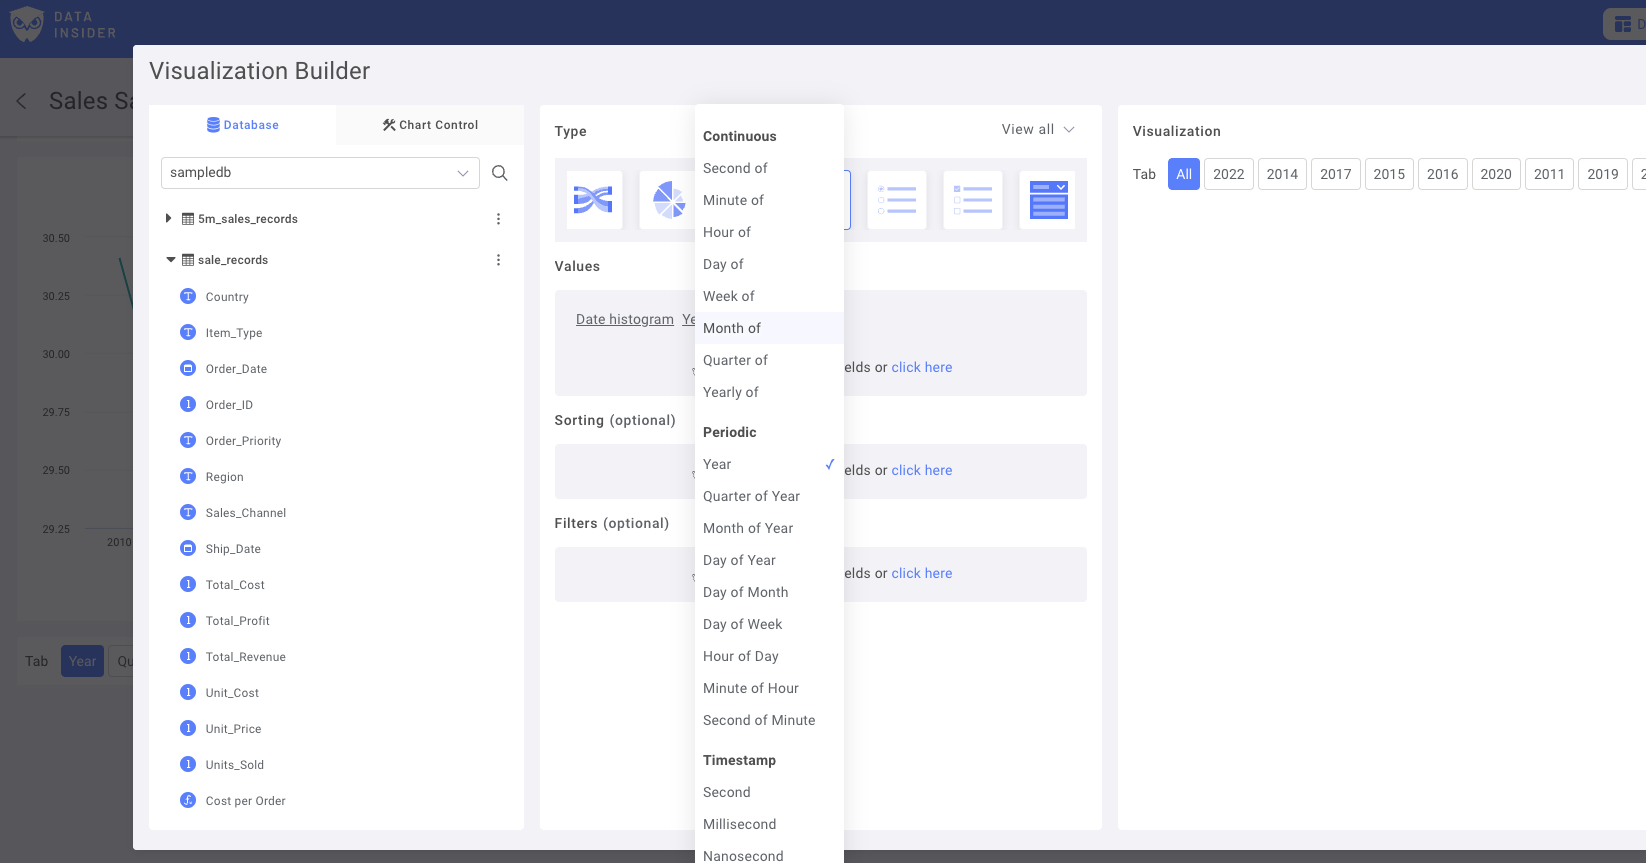1646x863 pixels.
Task: Select the Sankey chart type icon
Action: (594, 200)
